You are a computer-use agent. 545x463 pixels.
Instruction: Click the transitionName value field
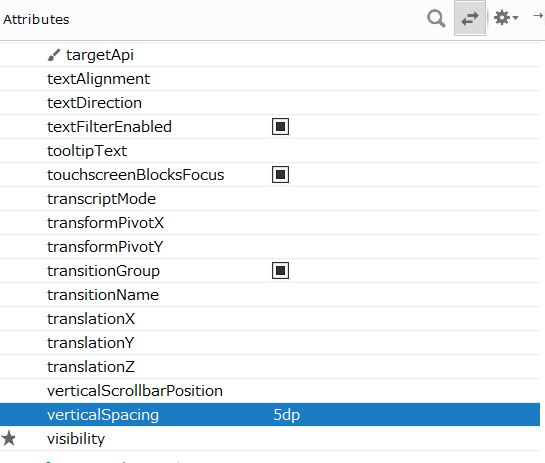pyautogui.click(x=405, y=295)
